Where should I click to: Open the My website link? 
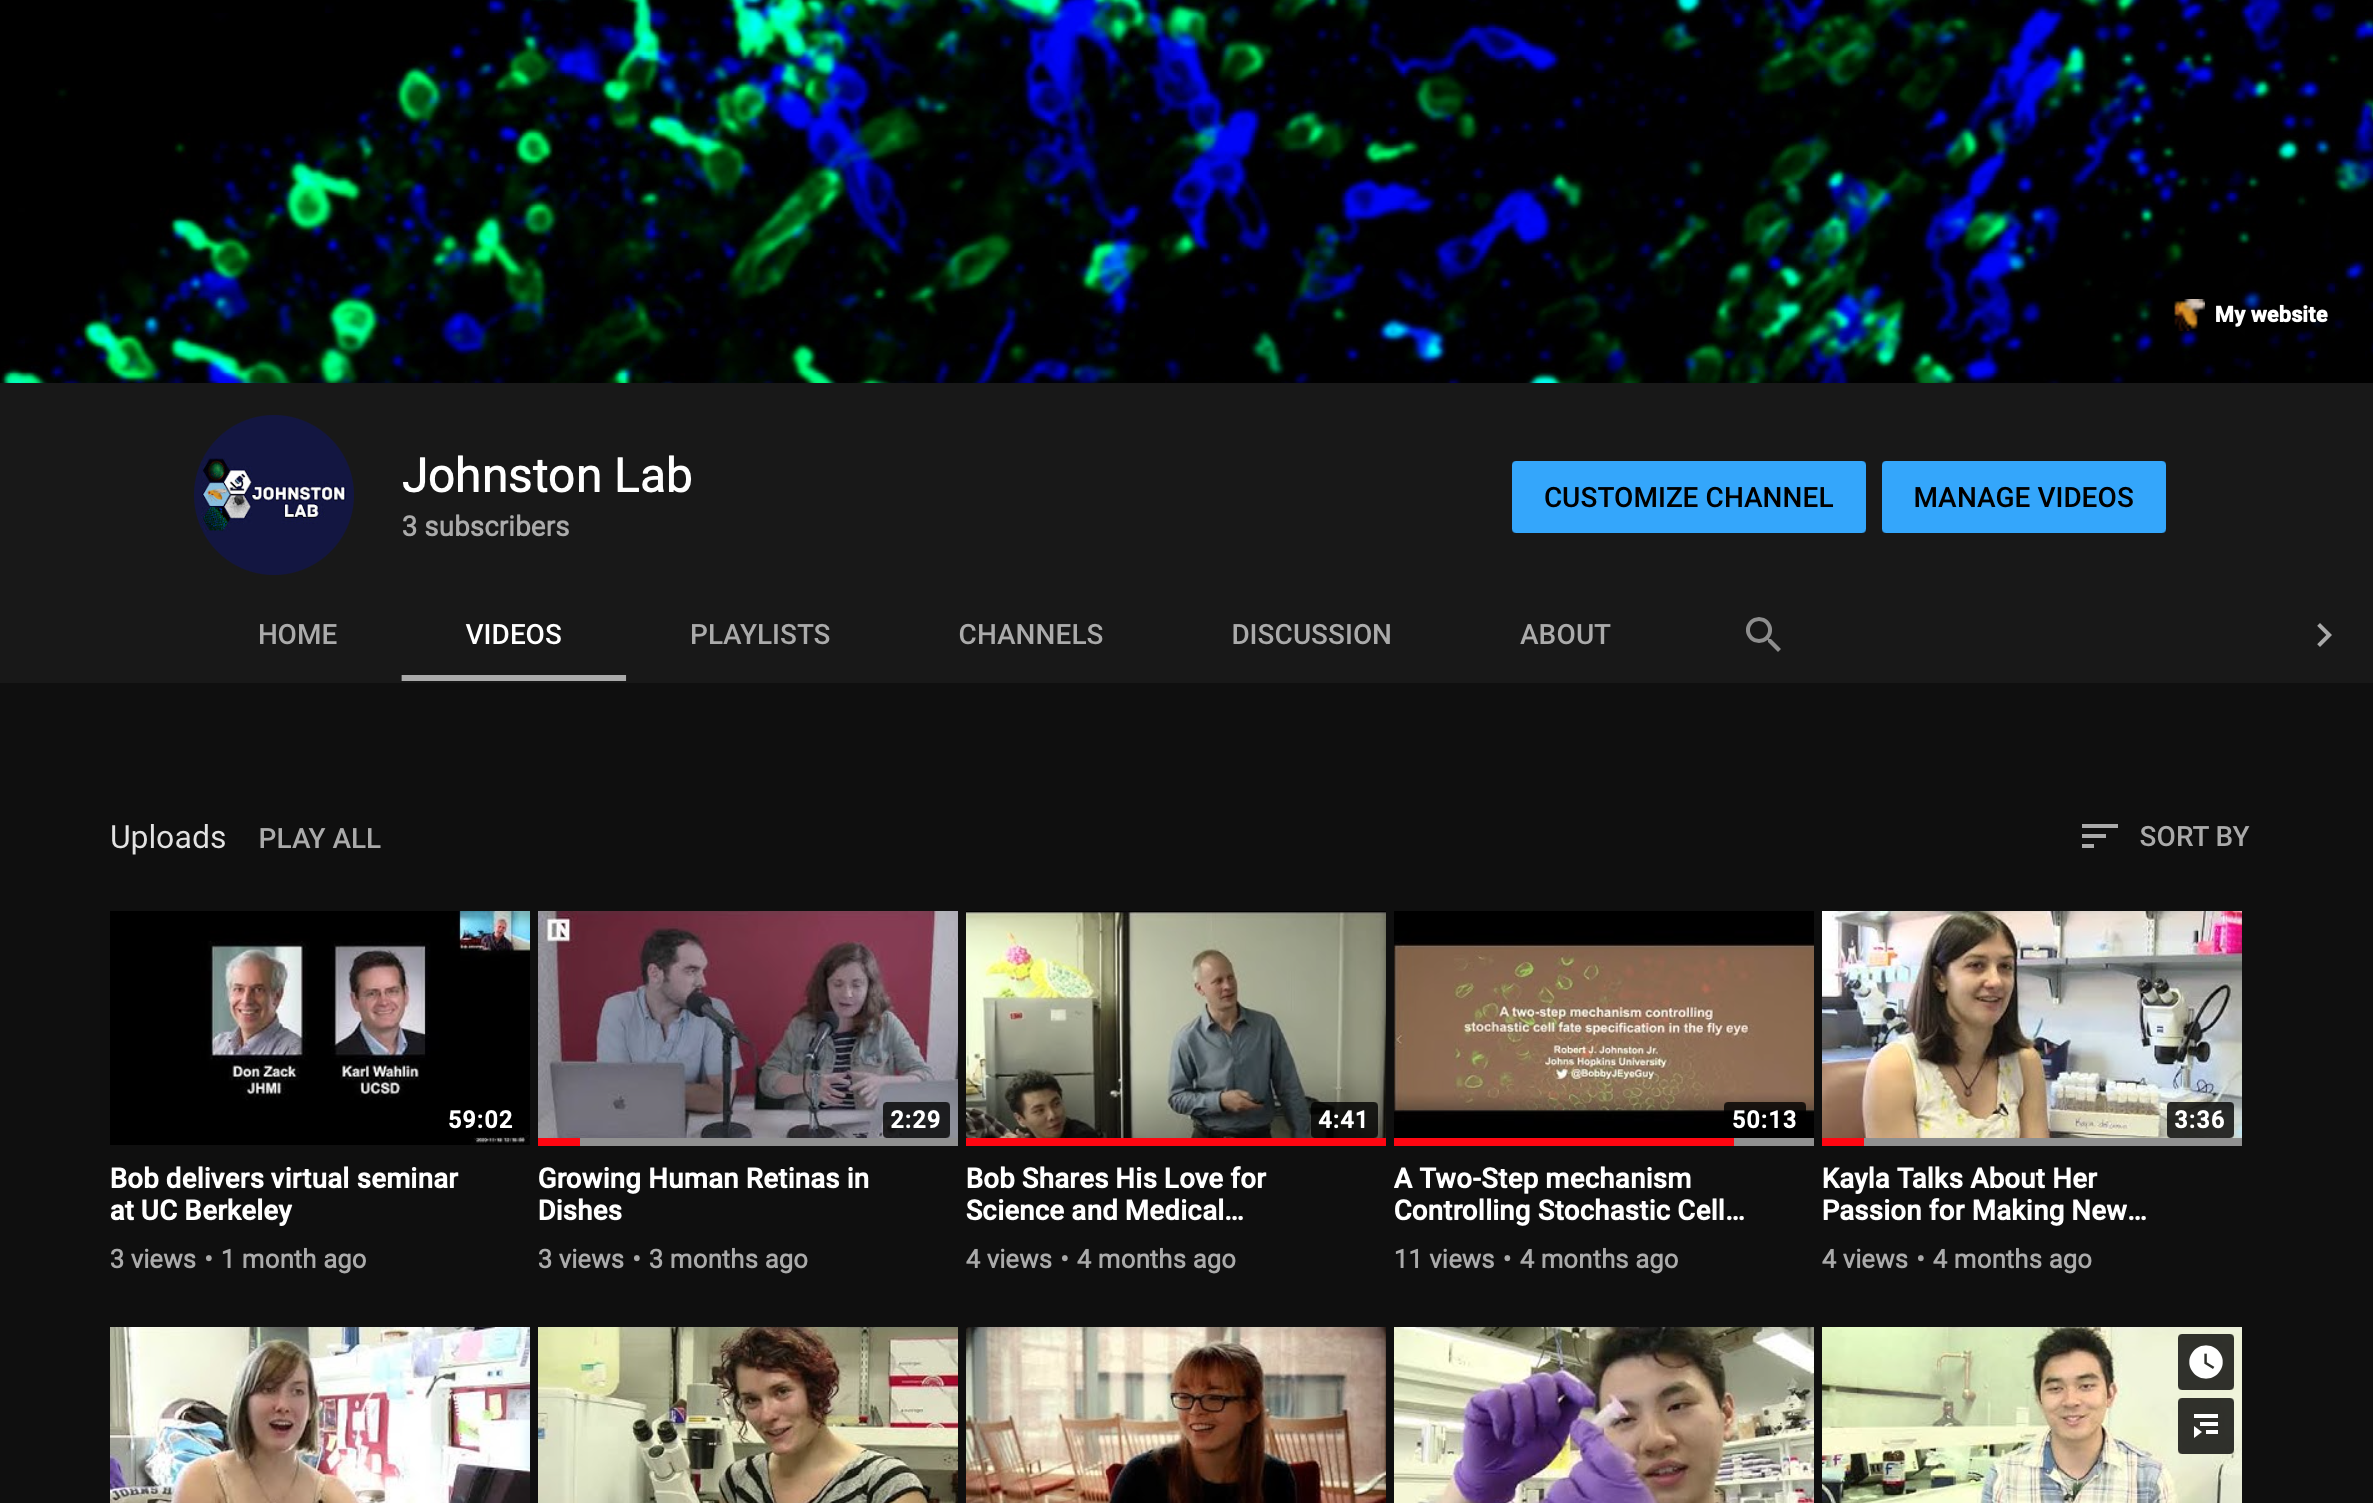2270,314
